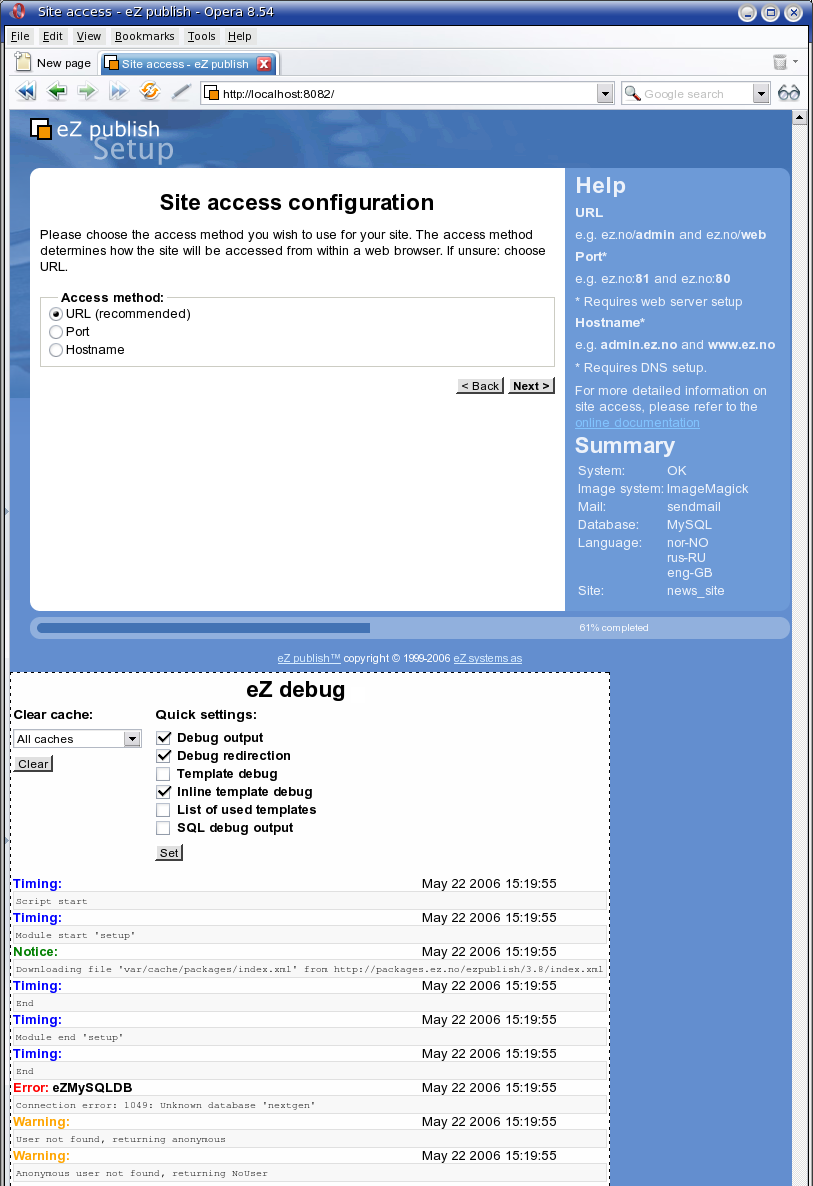Click the New page icon
This screenshot has width=813, height=1186.
point(23,62)
